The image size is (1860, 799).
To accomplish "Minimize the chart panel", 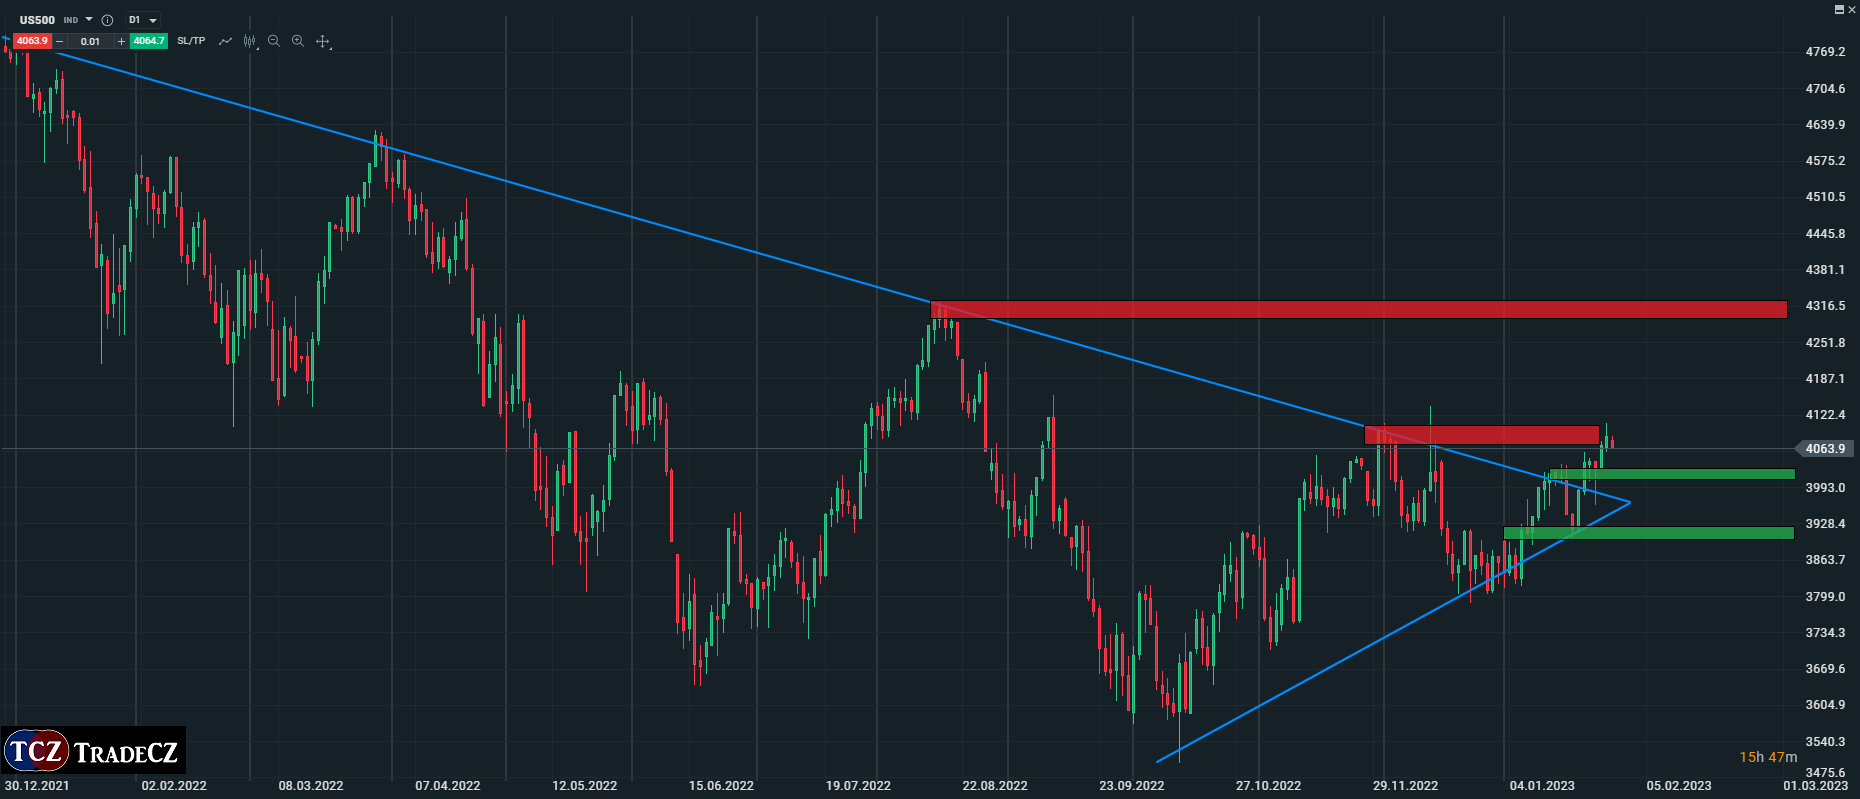I will (x=1838, y=8).
